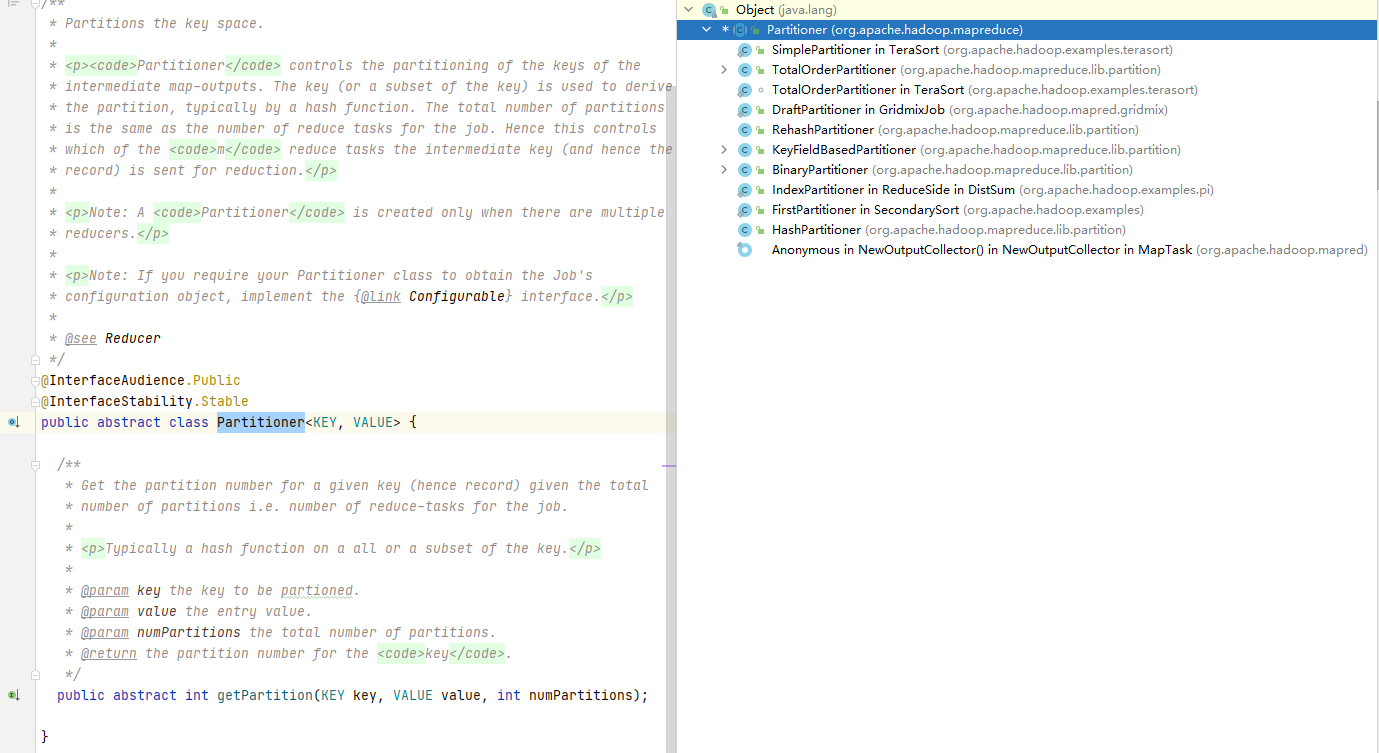The image size is (1379, 753).
Task: Click the <KEY, VALUE> type parameters on the class line
Action: 353,423
